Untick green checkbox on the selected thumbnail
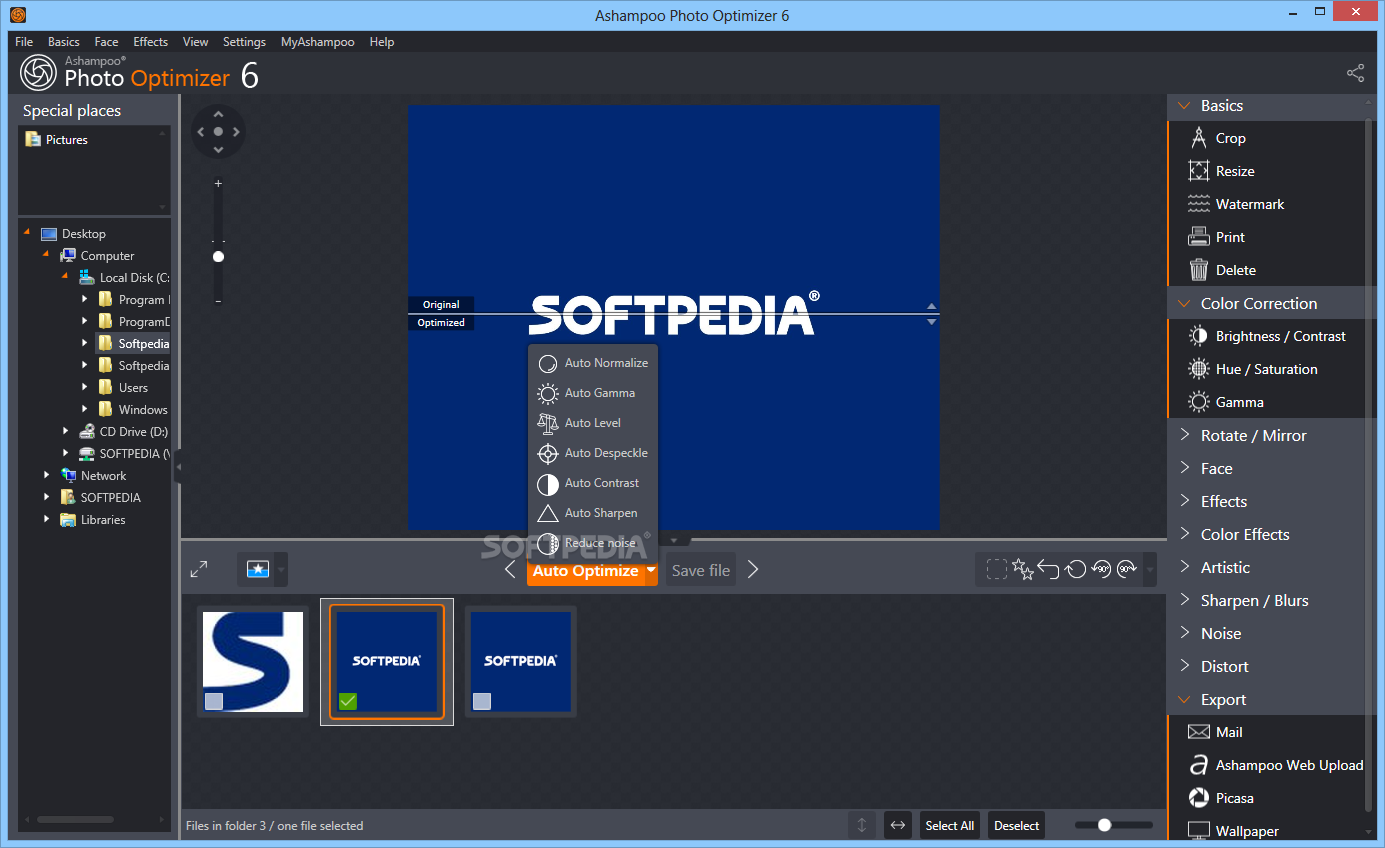 click(x=347, y=702)
